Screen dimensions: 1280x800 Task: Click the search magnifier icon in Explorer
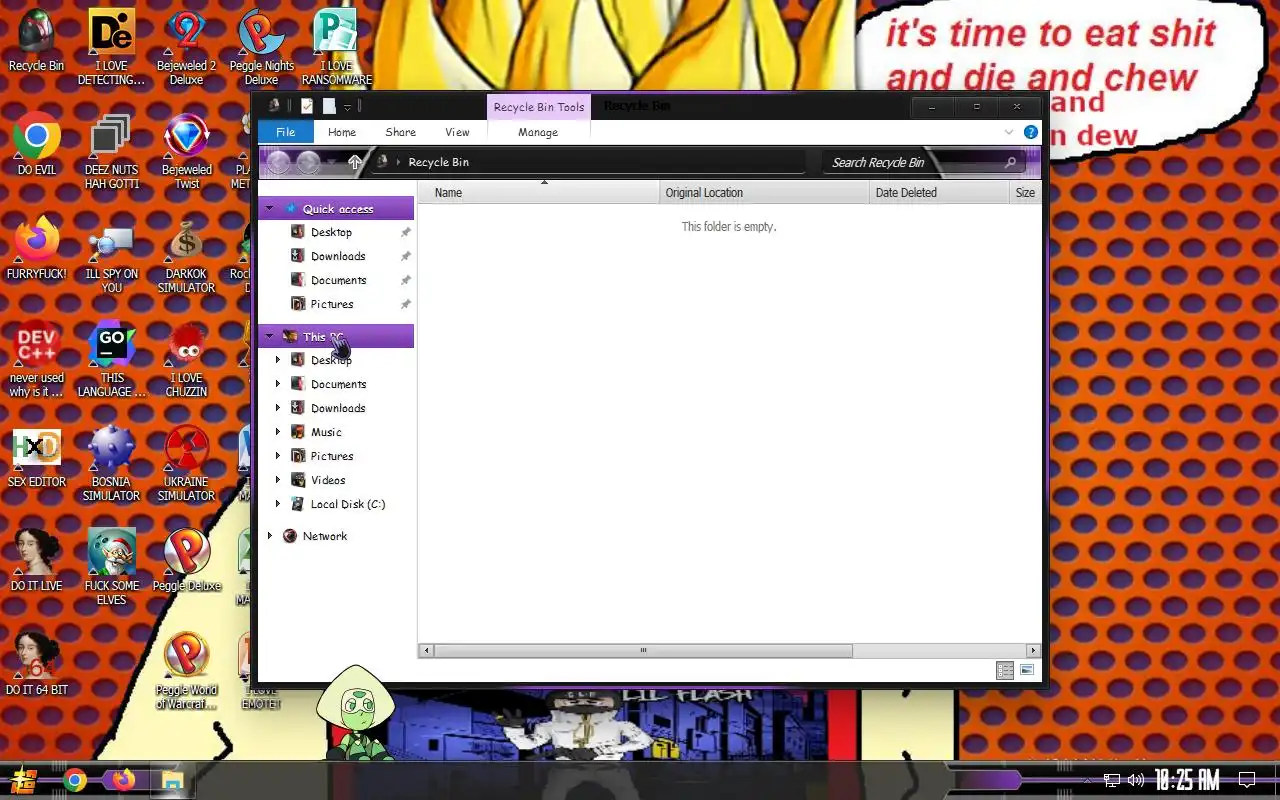click(x=1010, y=162)
